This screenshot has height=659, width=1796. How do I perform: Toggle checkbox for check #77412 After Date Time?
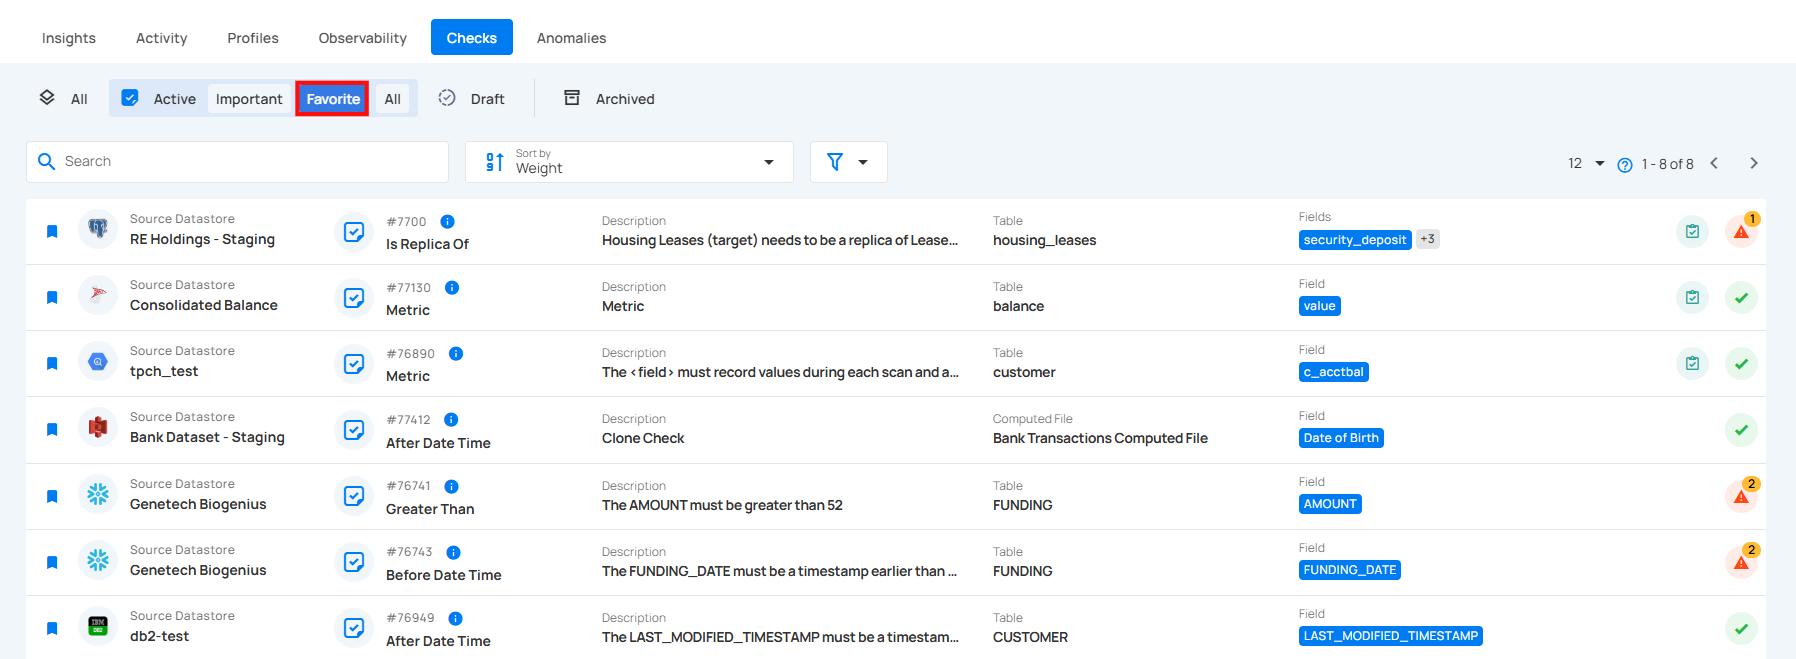coord(354,430)
